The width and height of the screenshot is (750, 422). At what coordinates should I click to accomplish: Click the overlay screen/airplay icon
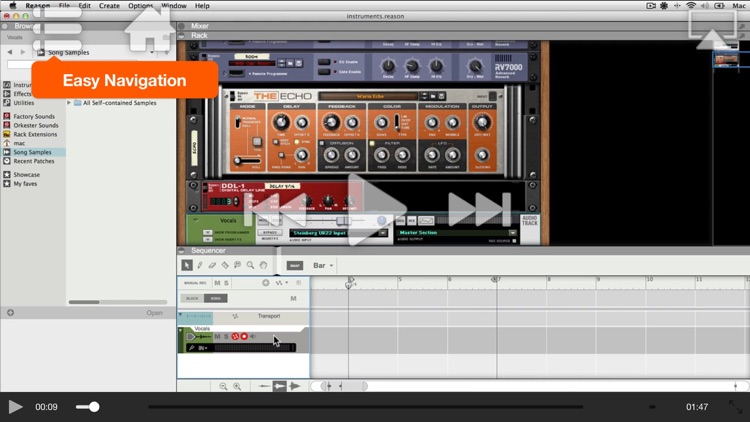(712, 30)
